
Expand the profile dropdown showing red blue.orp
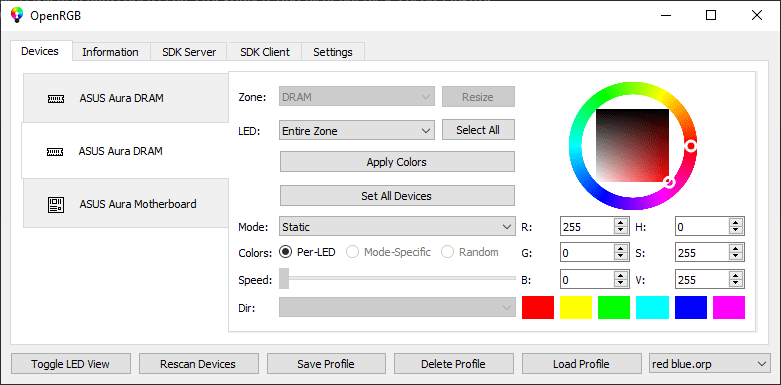tap(710, 364)
